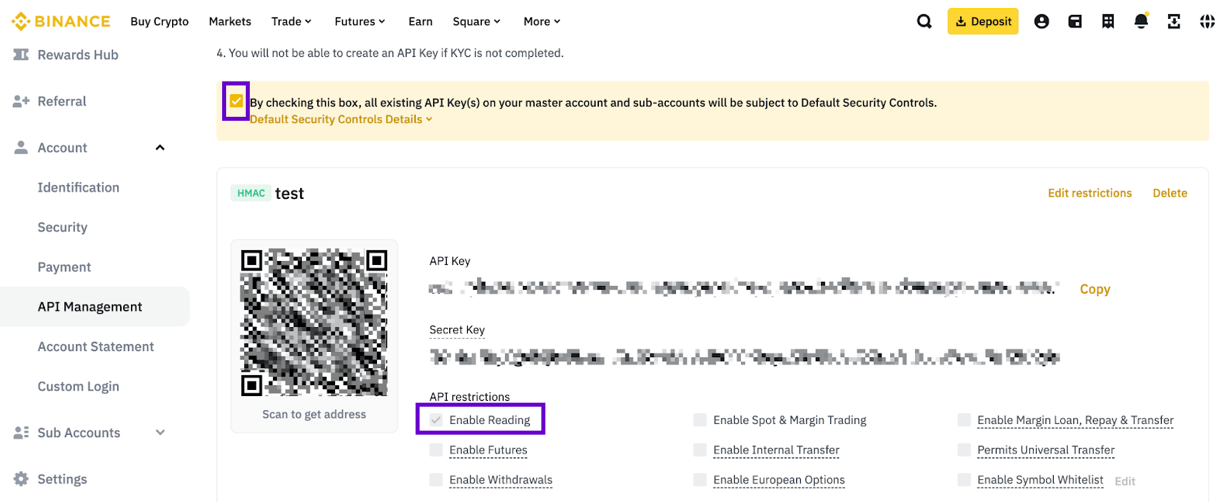Click the API key QR code
The height and width of the screenshot is (502, 1221).
314,322
